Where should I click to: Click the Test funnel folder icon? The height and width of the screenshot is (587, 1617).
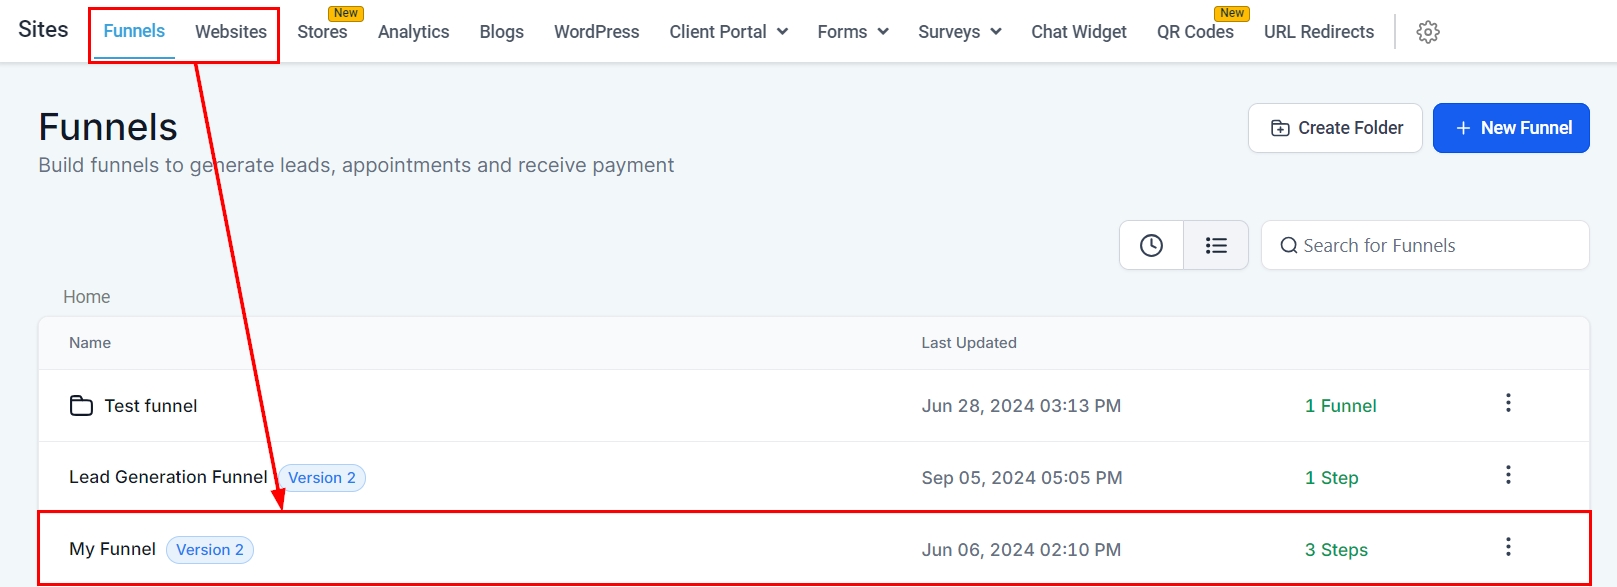click(81, 405)
